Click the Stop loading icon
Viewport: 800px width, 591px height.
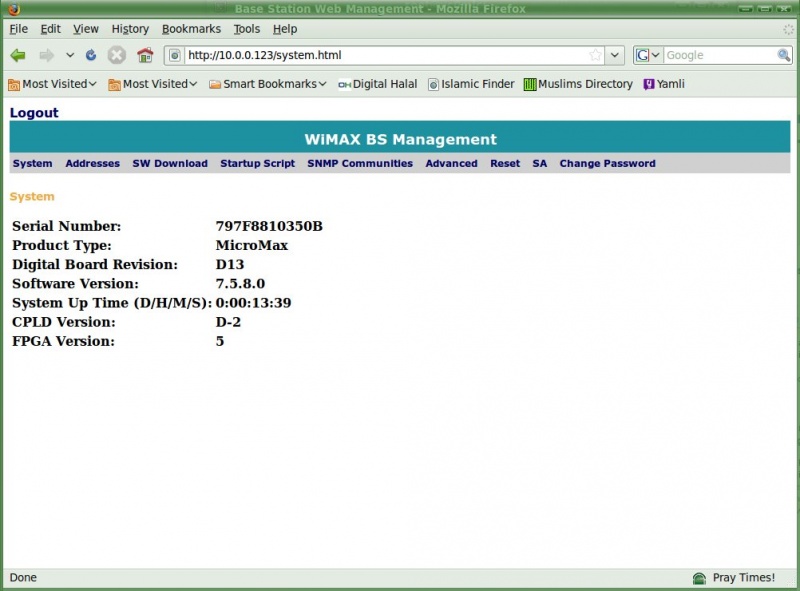(x=117, y=55)
